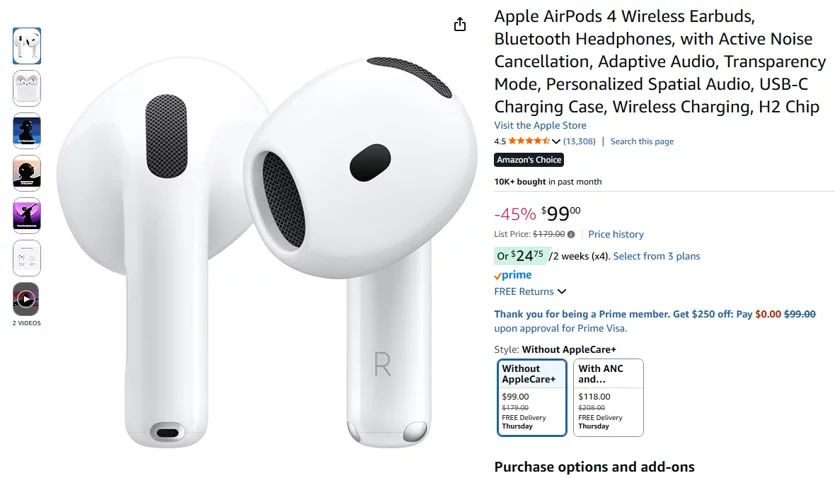Select the purple background thumbnail

27,216
